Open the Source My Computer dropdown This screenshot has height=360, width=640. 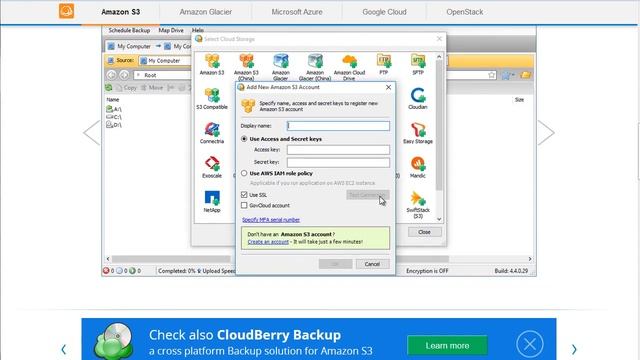[165, 60]
